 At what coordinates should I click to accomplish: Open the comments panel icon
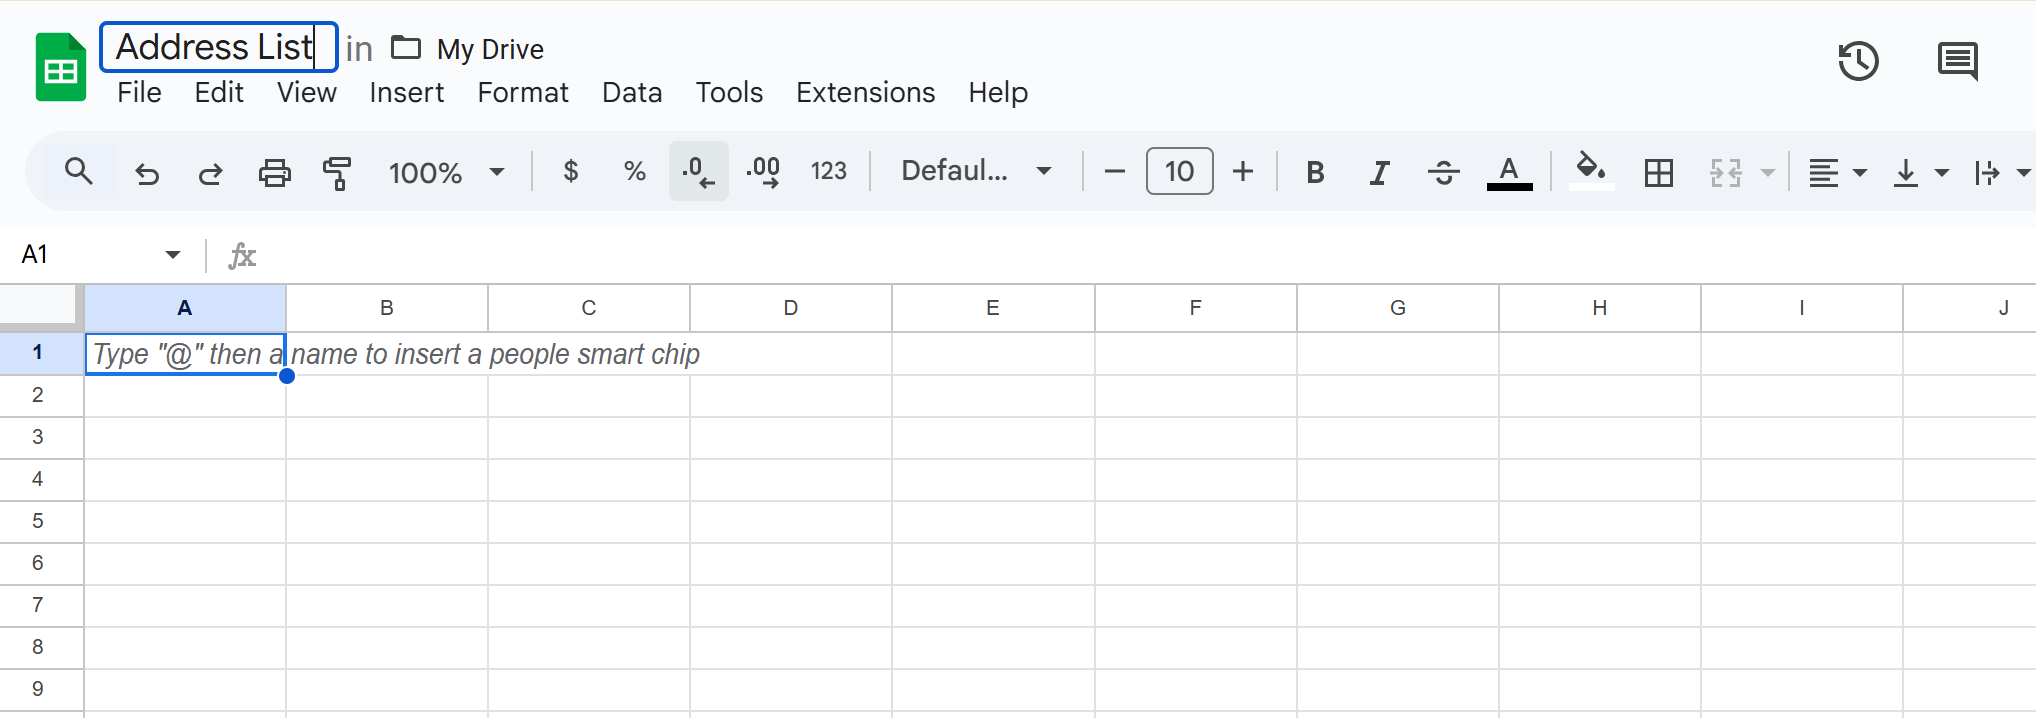[1957, 61]
